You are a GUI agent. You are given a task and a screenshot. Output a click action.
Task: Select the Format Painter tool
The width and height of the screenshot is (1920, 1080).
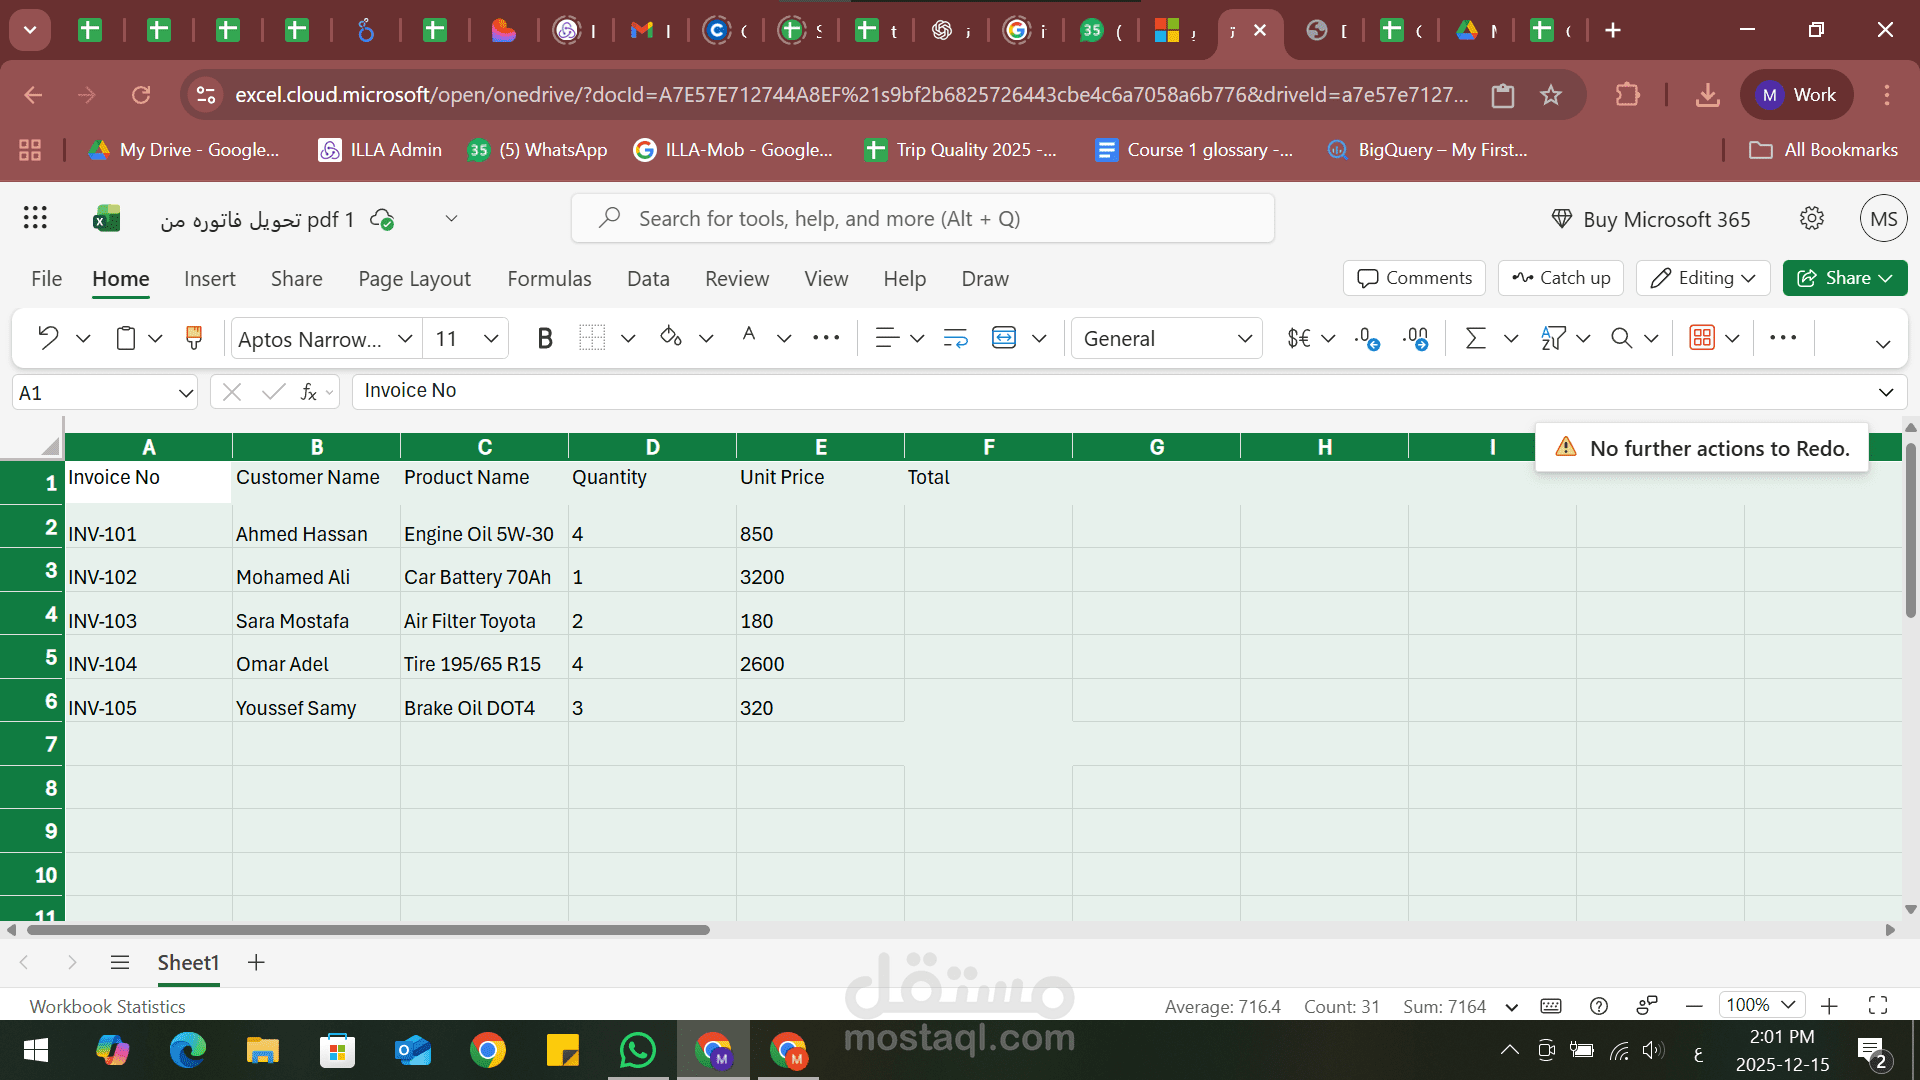[x=194, y=338]
